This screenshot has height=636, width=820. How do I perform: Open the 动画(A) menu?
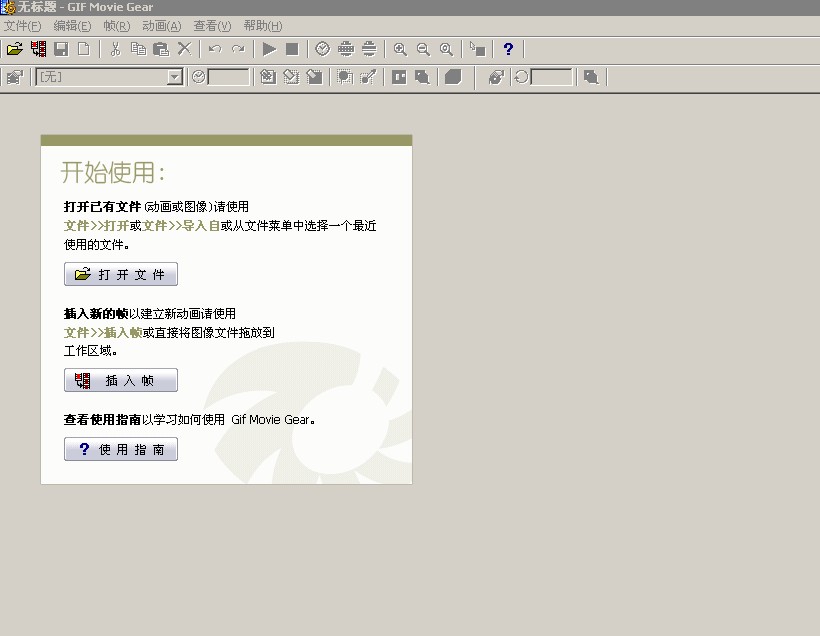(162, 26)
